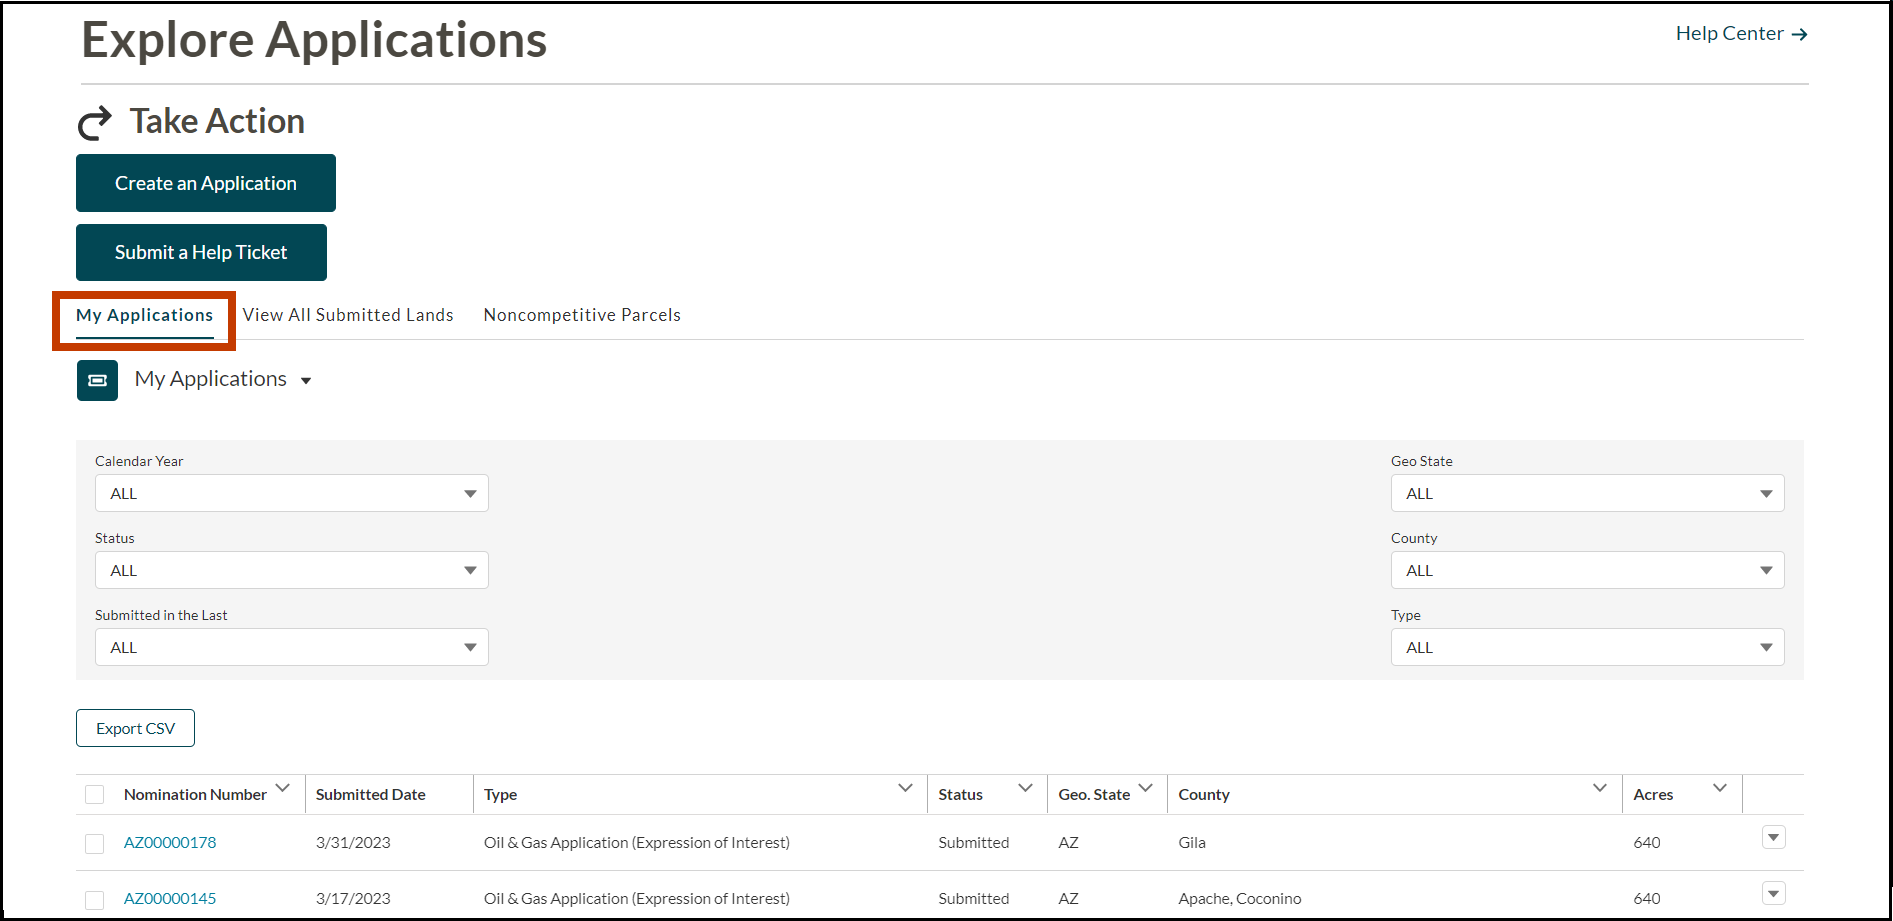Expand the Geo State filter dropdown
This screenshot has width=1893, height=921.
click(1586, 494)
